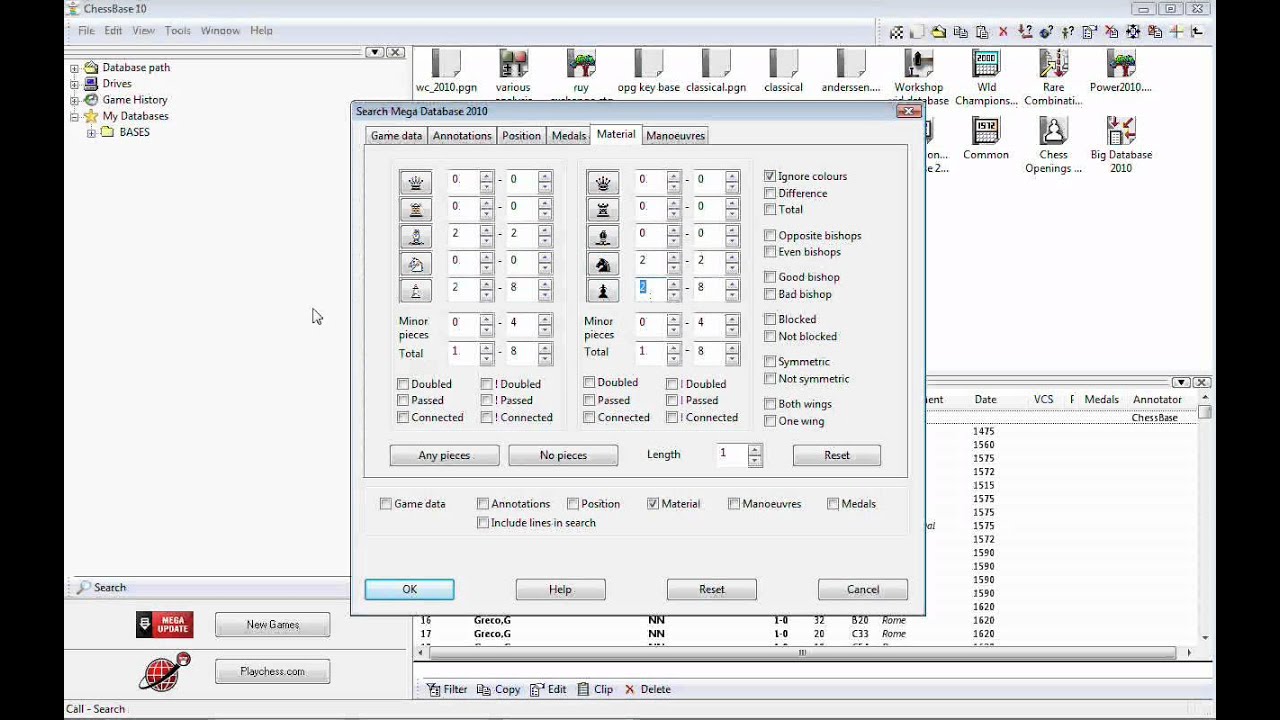The width and height of the screenshot is (1280, 720).
Task: Cancel the search dialog
Action: click(x=863, y=589)
